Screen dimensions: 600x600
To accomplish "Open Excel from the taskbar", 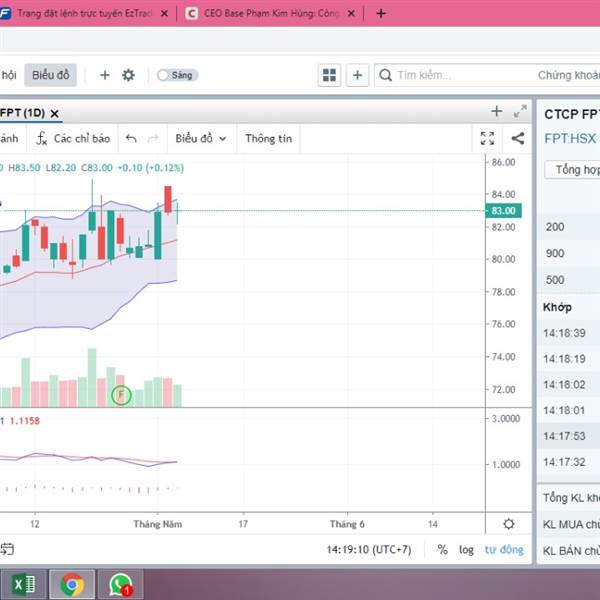I will pos(24,585).
